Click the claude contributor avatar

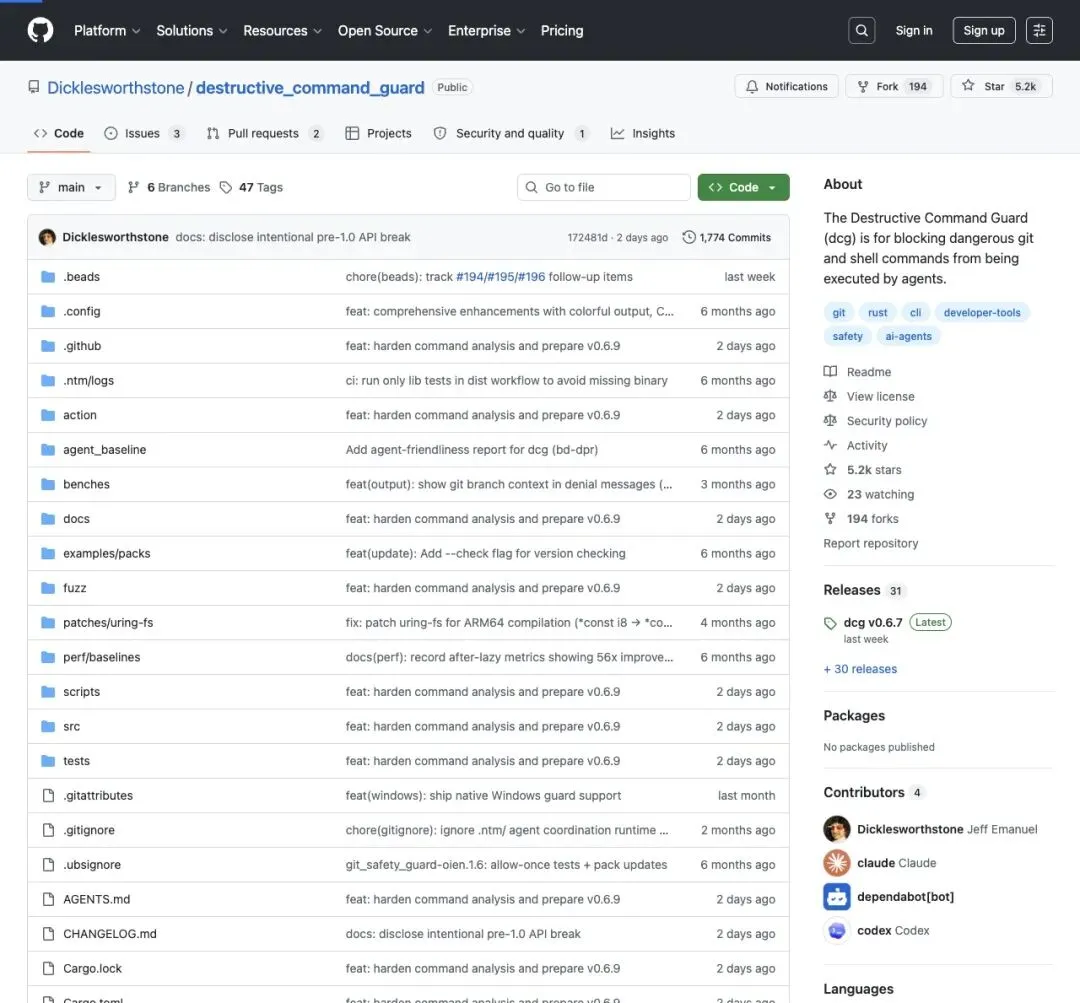coord(836,862)
